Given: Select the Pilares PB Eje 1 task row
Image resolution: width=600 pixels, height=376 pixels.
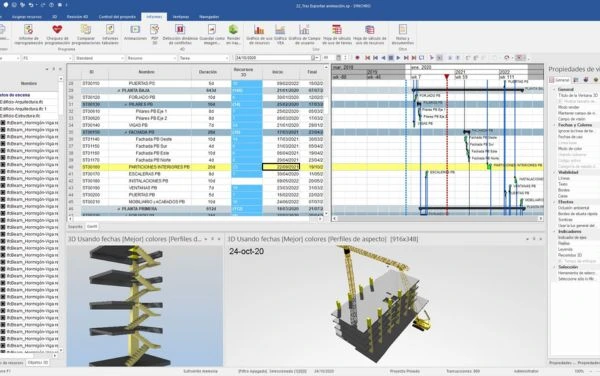Looking at the screenshot, I should point(196,111).
